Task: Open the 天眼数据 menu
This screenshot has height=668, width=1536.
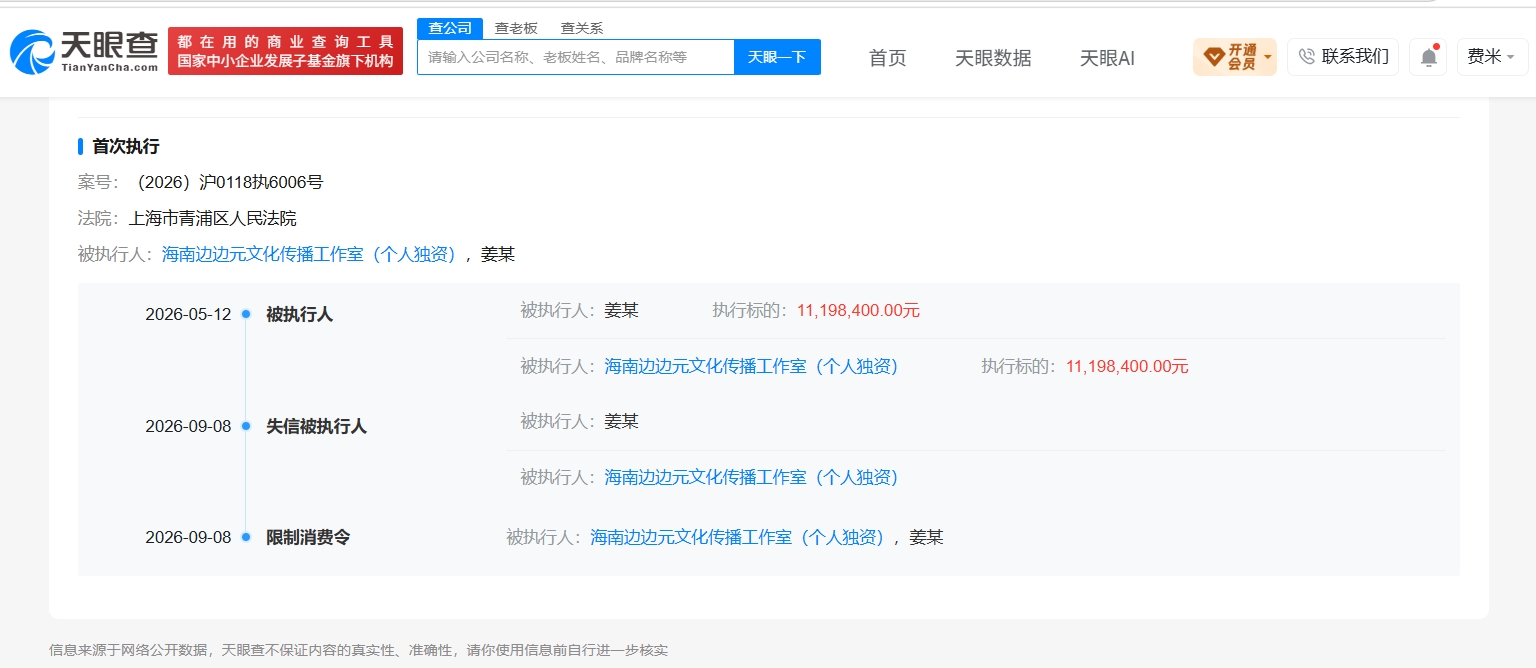Action: point(993,58)
